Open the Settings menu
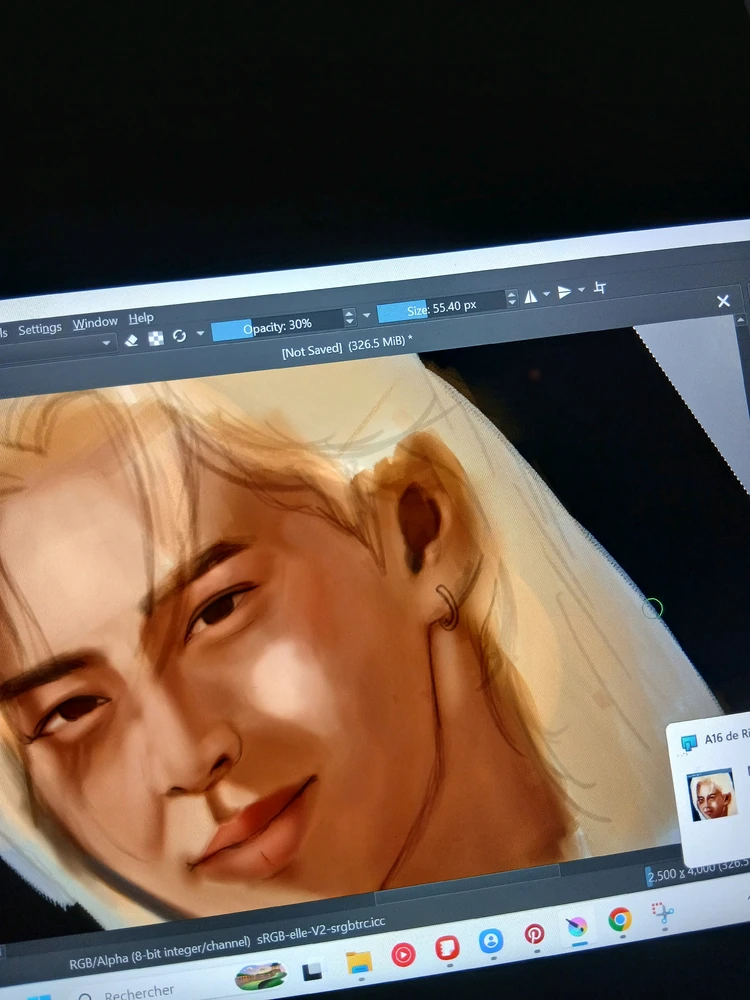 40,329
